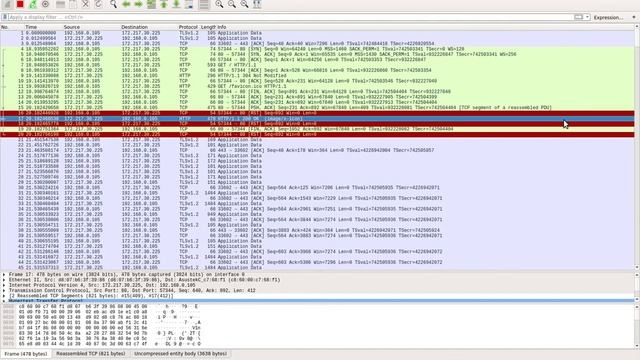This screenshot has width=640, height=360.
Task: Select packet 7 GET / HTTP/1.1
Action: (x=317, y=65)
